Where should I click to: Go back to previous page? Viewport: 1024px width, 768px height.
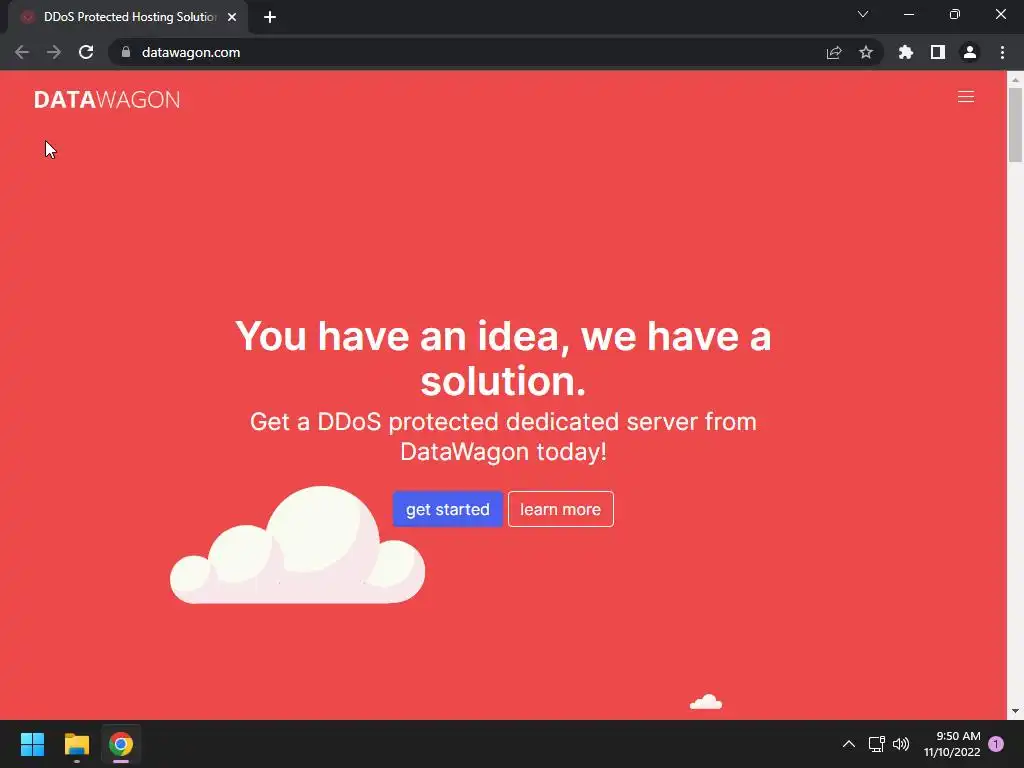(x=22, y=52)
